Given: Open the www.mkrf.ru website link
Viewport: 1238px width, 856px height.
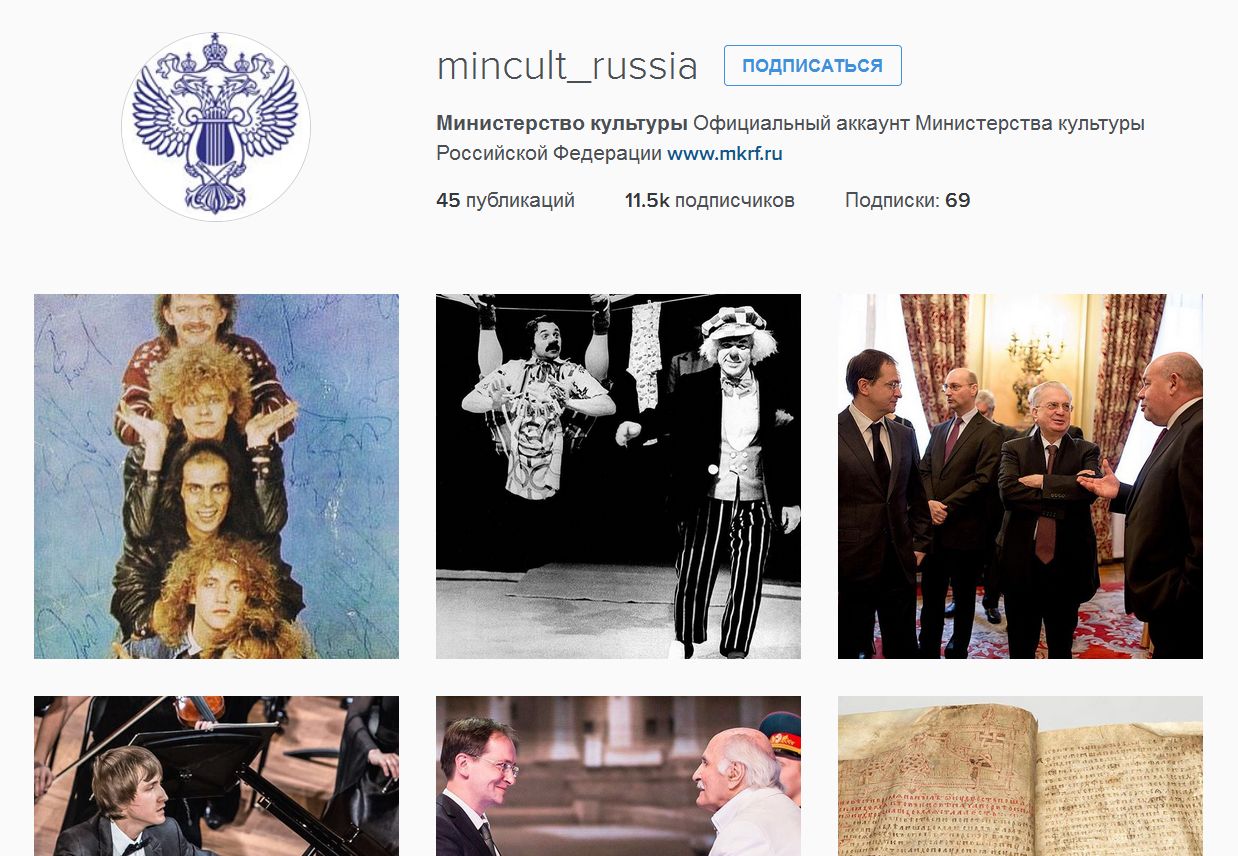Looking at the screenshot, I should point(725,154).
